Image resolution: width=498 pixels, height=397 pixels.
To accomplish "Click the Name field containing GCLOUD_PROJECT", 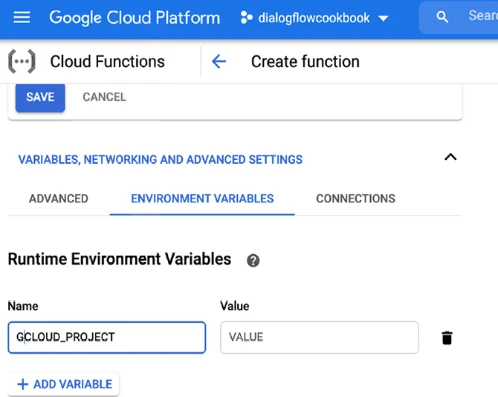I will (107, 337).
